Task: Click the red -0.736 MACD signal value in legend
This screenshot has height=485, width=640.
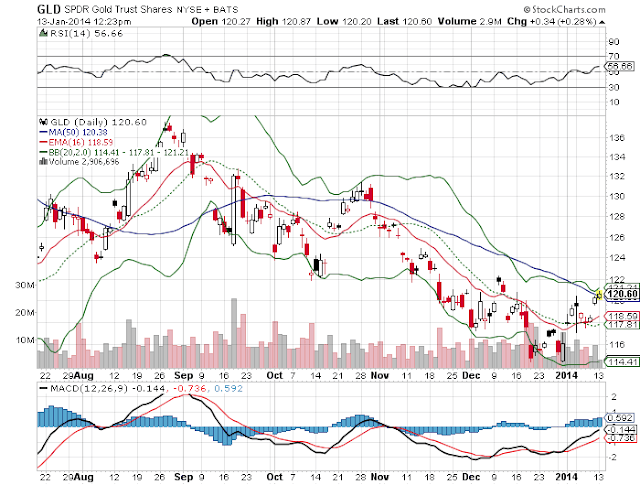Action: tap(189, 389)
